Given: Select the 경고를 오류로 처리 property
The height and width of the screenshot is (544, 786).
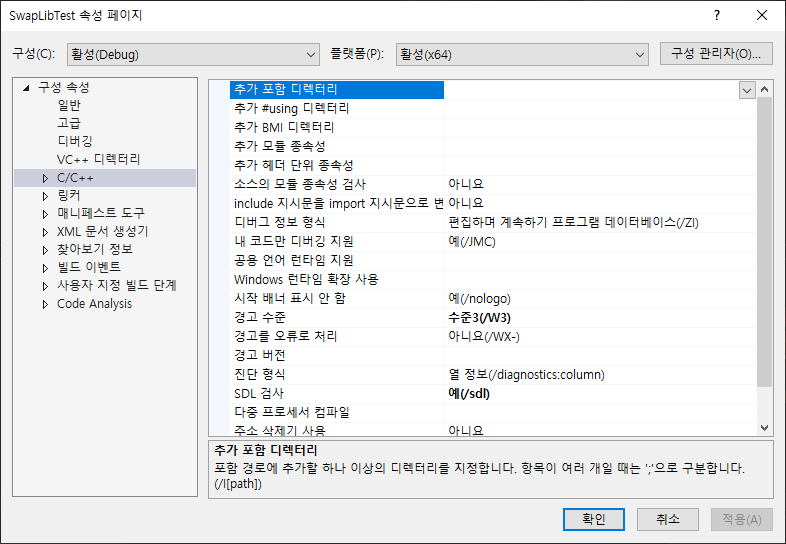Looking at the screenshot, I should [337, 336].
